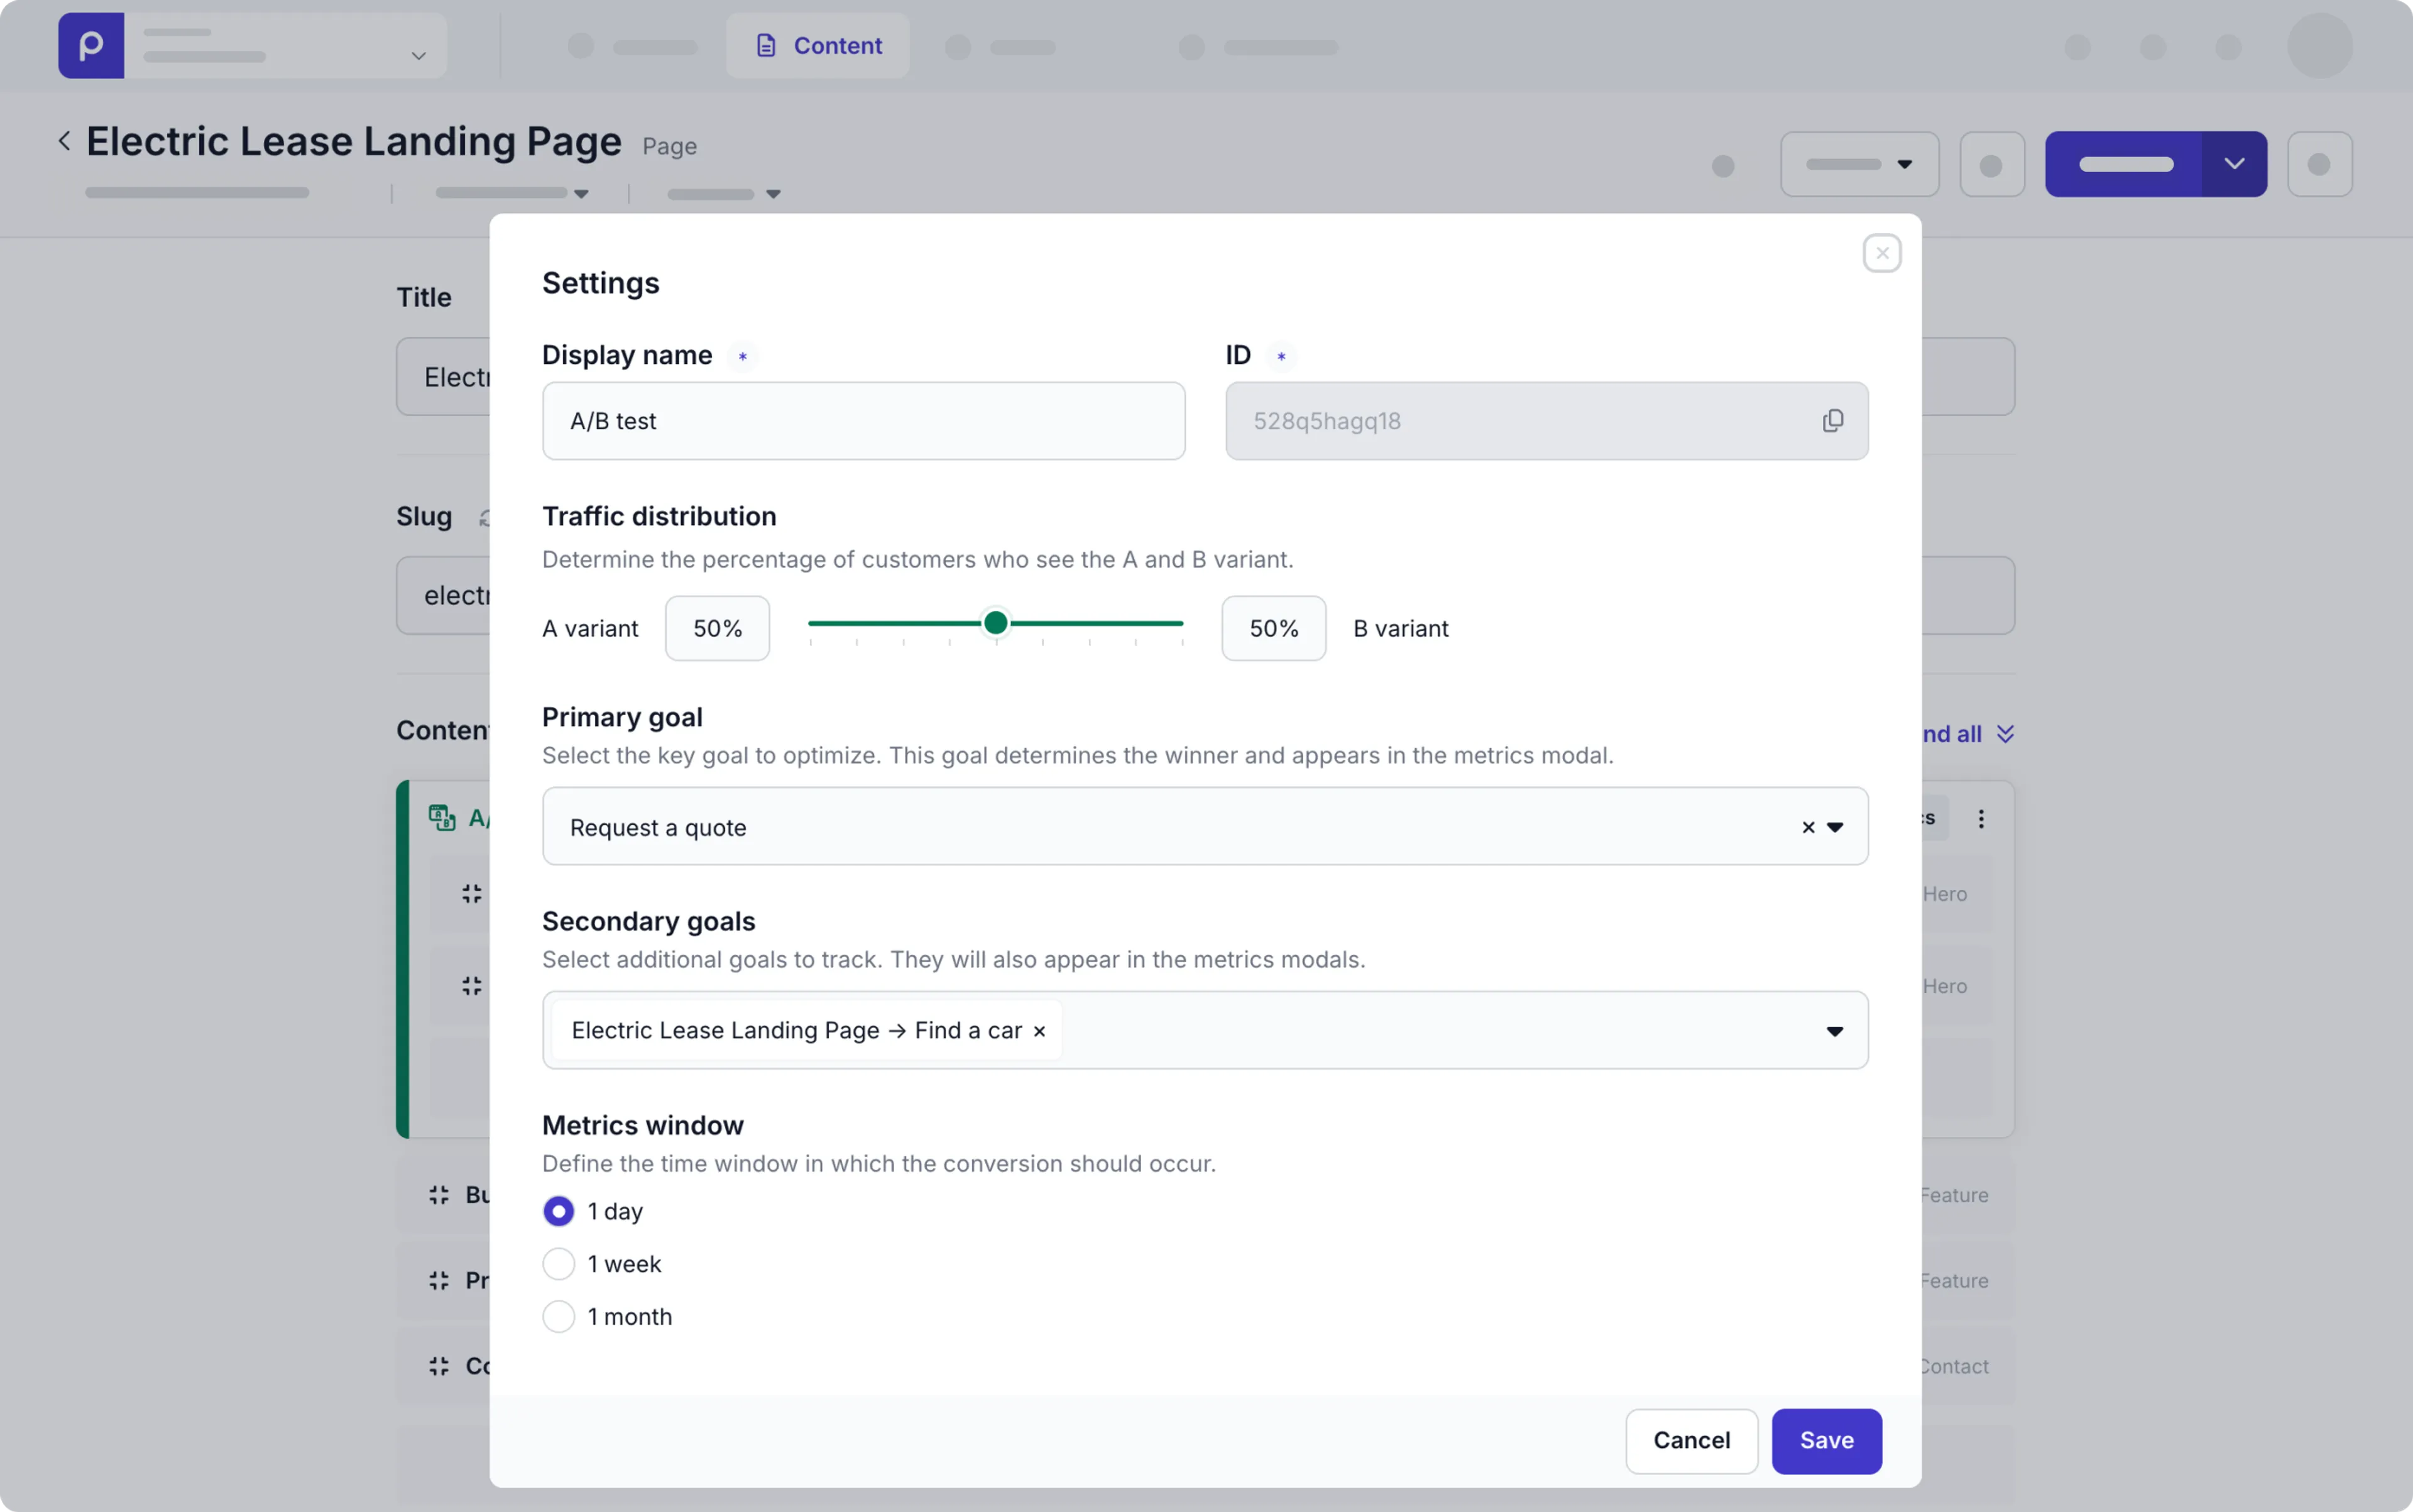The height and width of the screenshot is (1512, 2413).
Task: Switch to the Content tab
Action: [818, 46]
